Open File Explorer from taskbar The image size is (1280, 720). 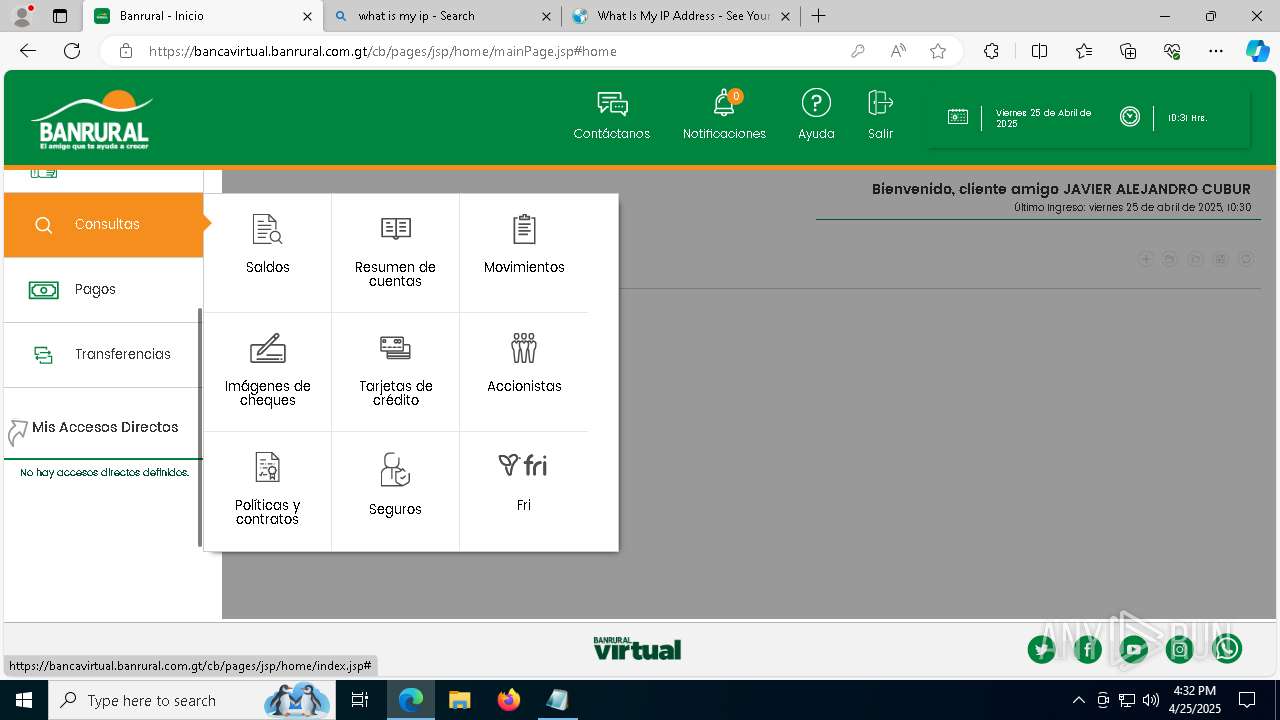pos(459,700)
